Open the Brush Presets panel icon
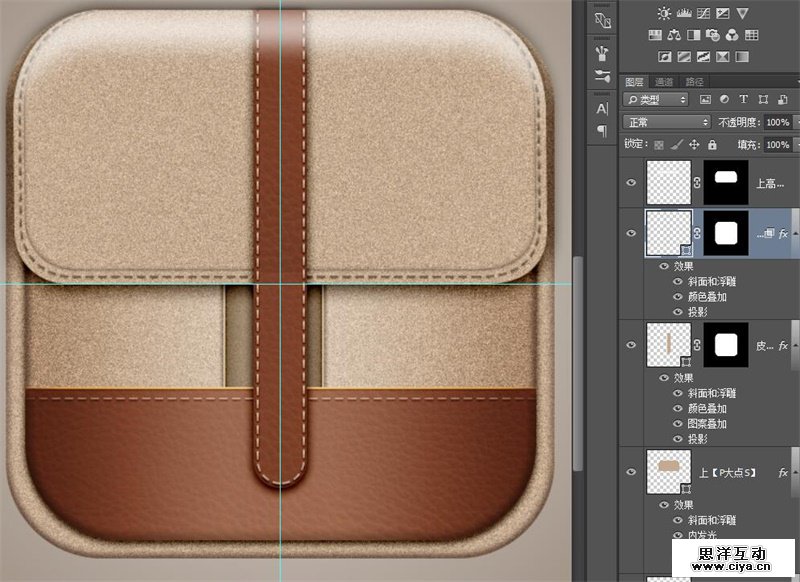This screenshot has height=582, width=800. coord(602,52)
